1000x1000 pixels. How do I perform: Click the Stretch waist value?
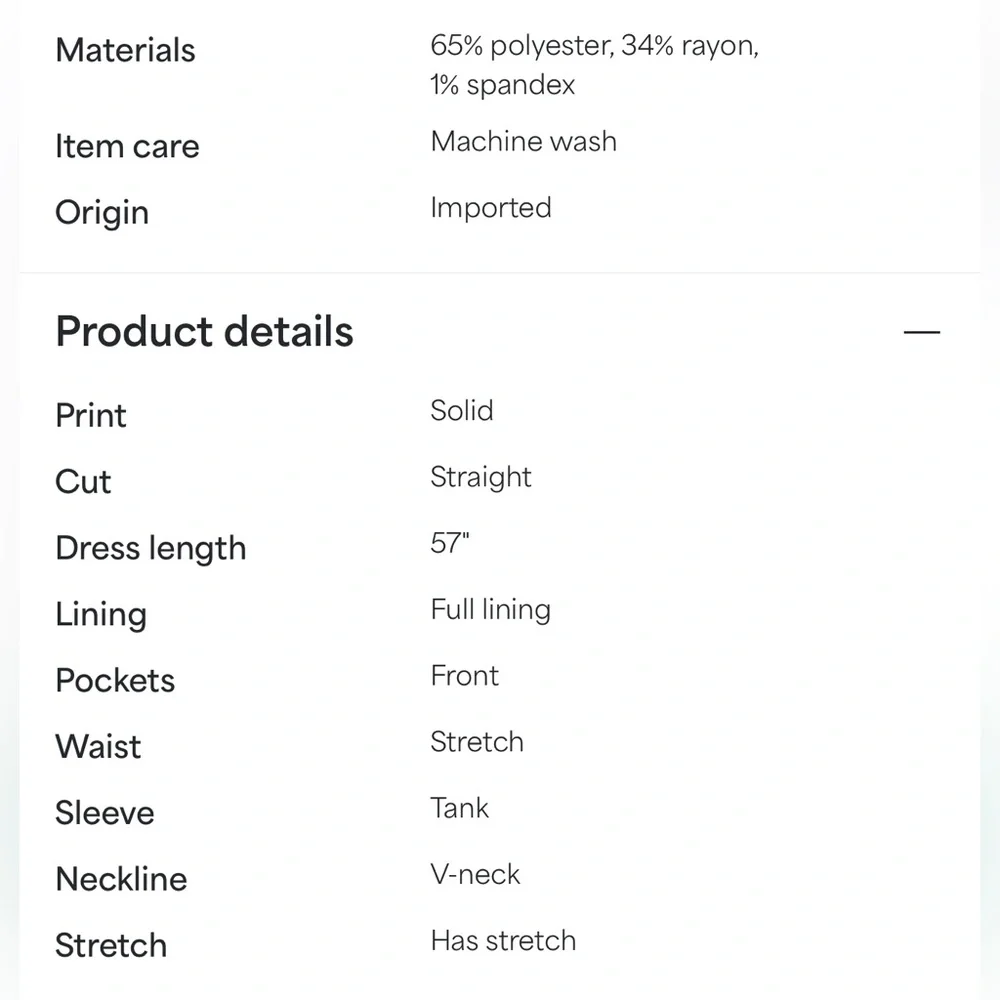pos(477,742)
